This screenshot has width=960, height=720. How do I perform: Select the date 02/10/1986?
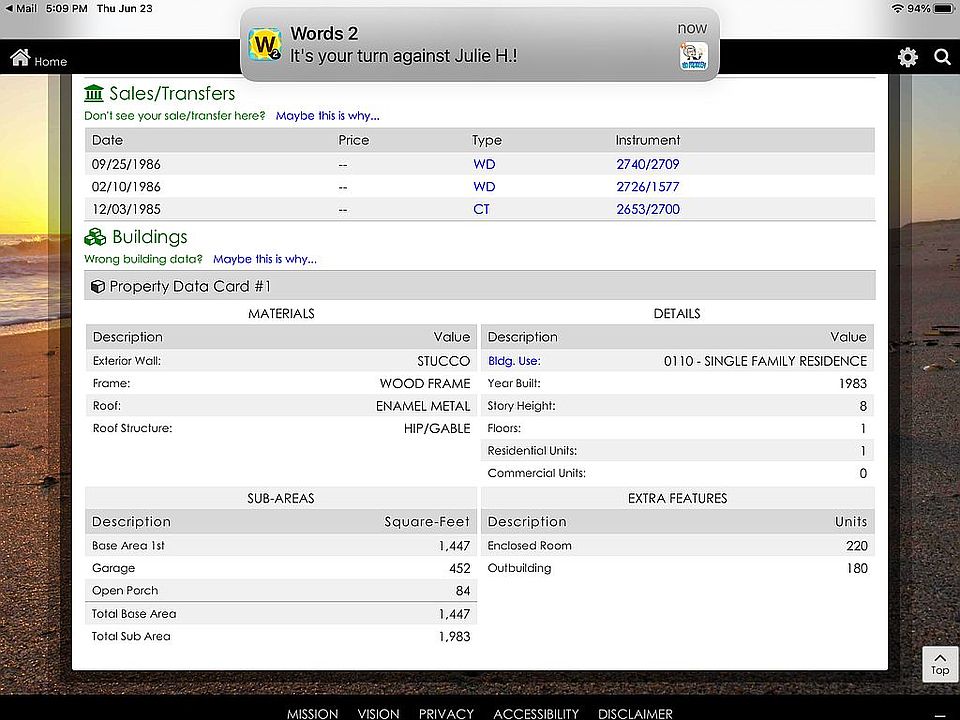pos(126,187)
